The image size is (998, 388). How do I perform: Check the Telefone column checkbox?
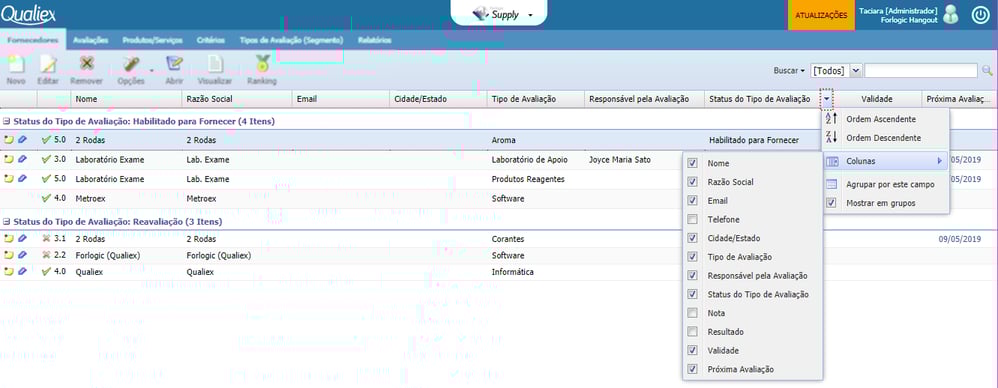pos(692,219)
